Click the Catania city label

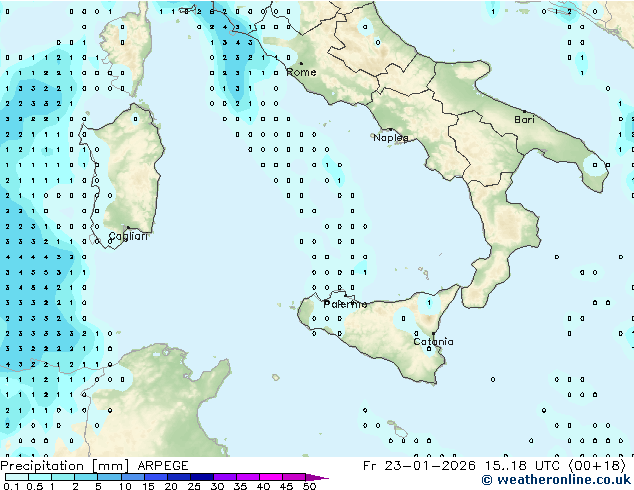click(433, 342)
